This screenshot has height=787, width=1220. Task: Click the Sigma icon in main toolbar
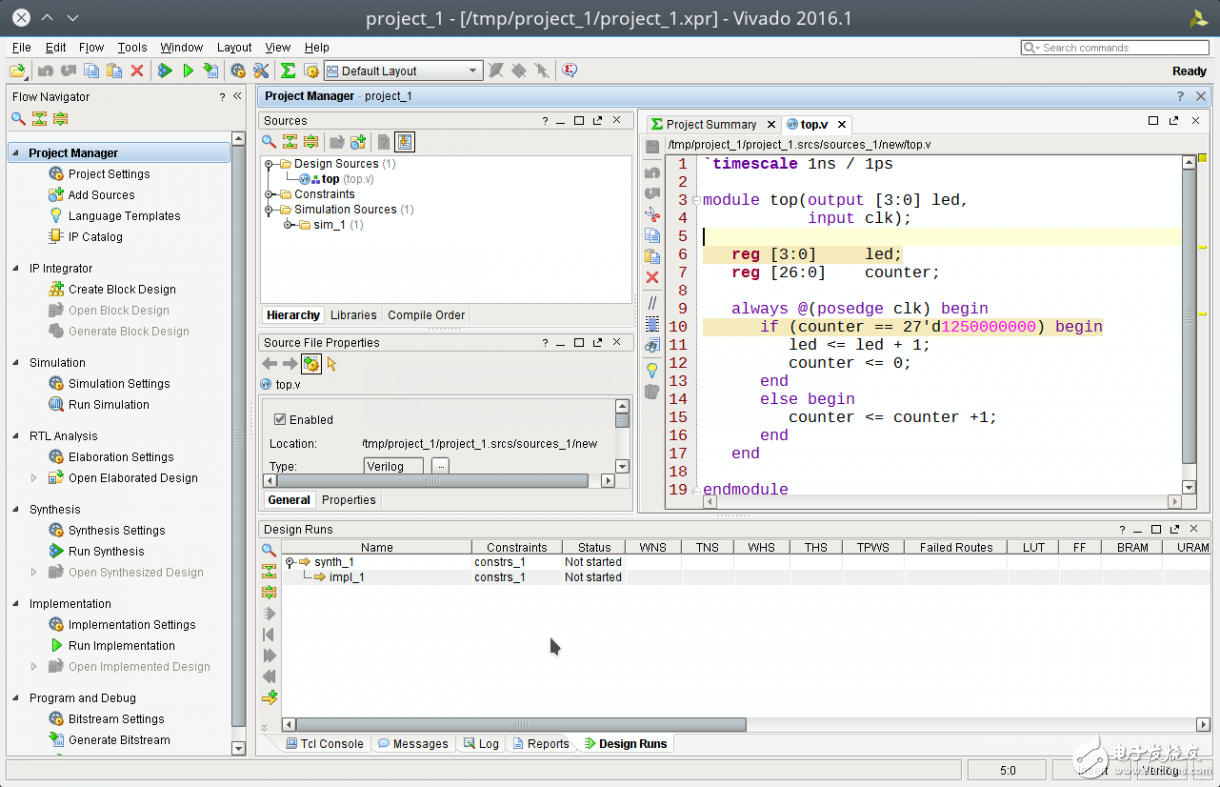tap(288, 71)
